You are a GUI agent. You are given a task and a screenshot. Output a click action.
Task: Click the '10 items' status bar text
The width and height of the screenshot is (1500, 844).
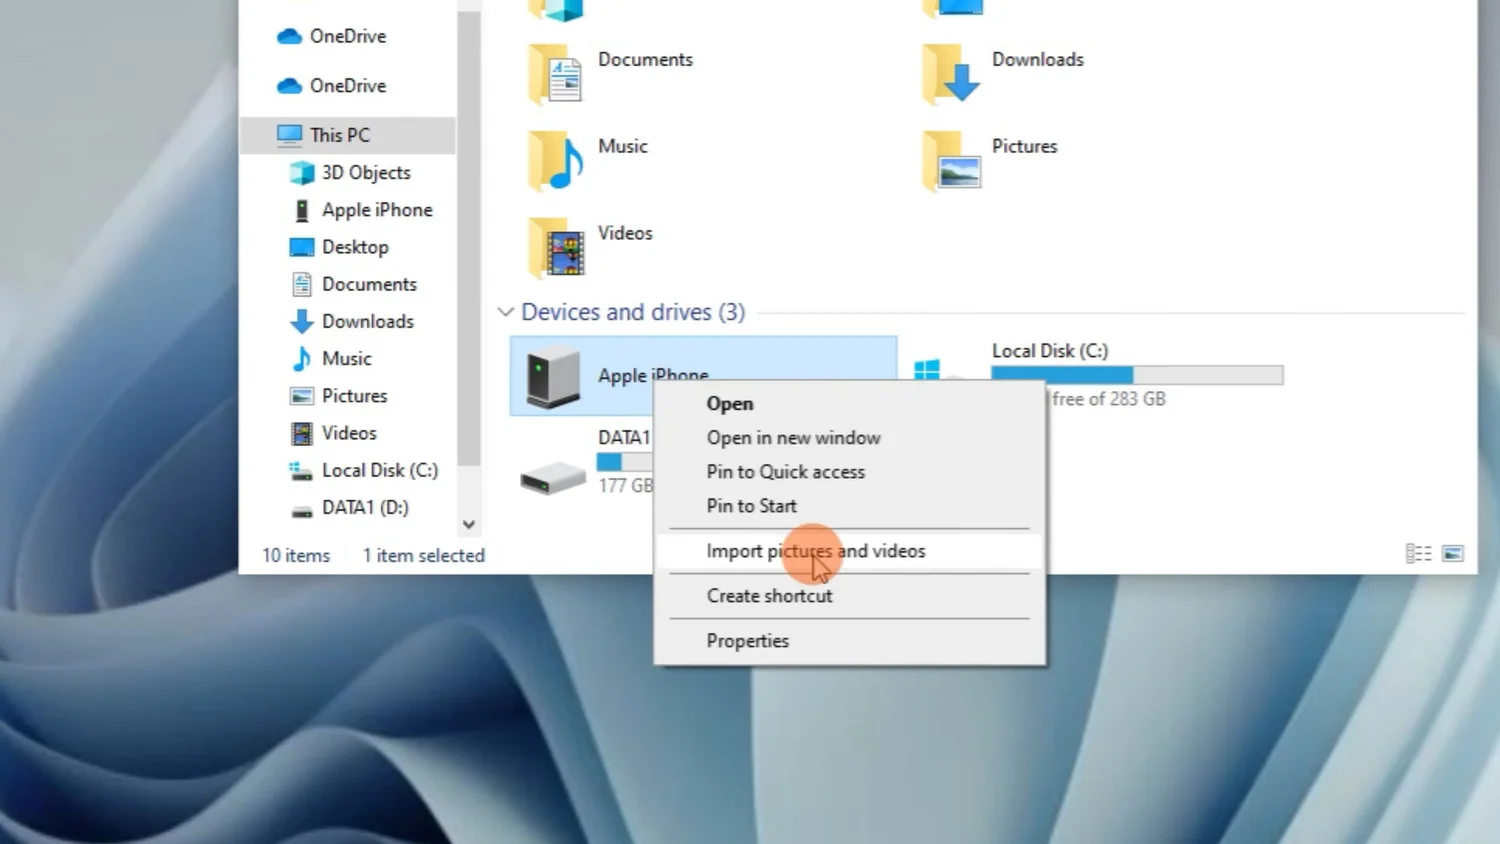click(x=296, y=555)
